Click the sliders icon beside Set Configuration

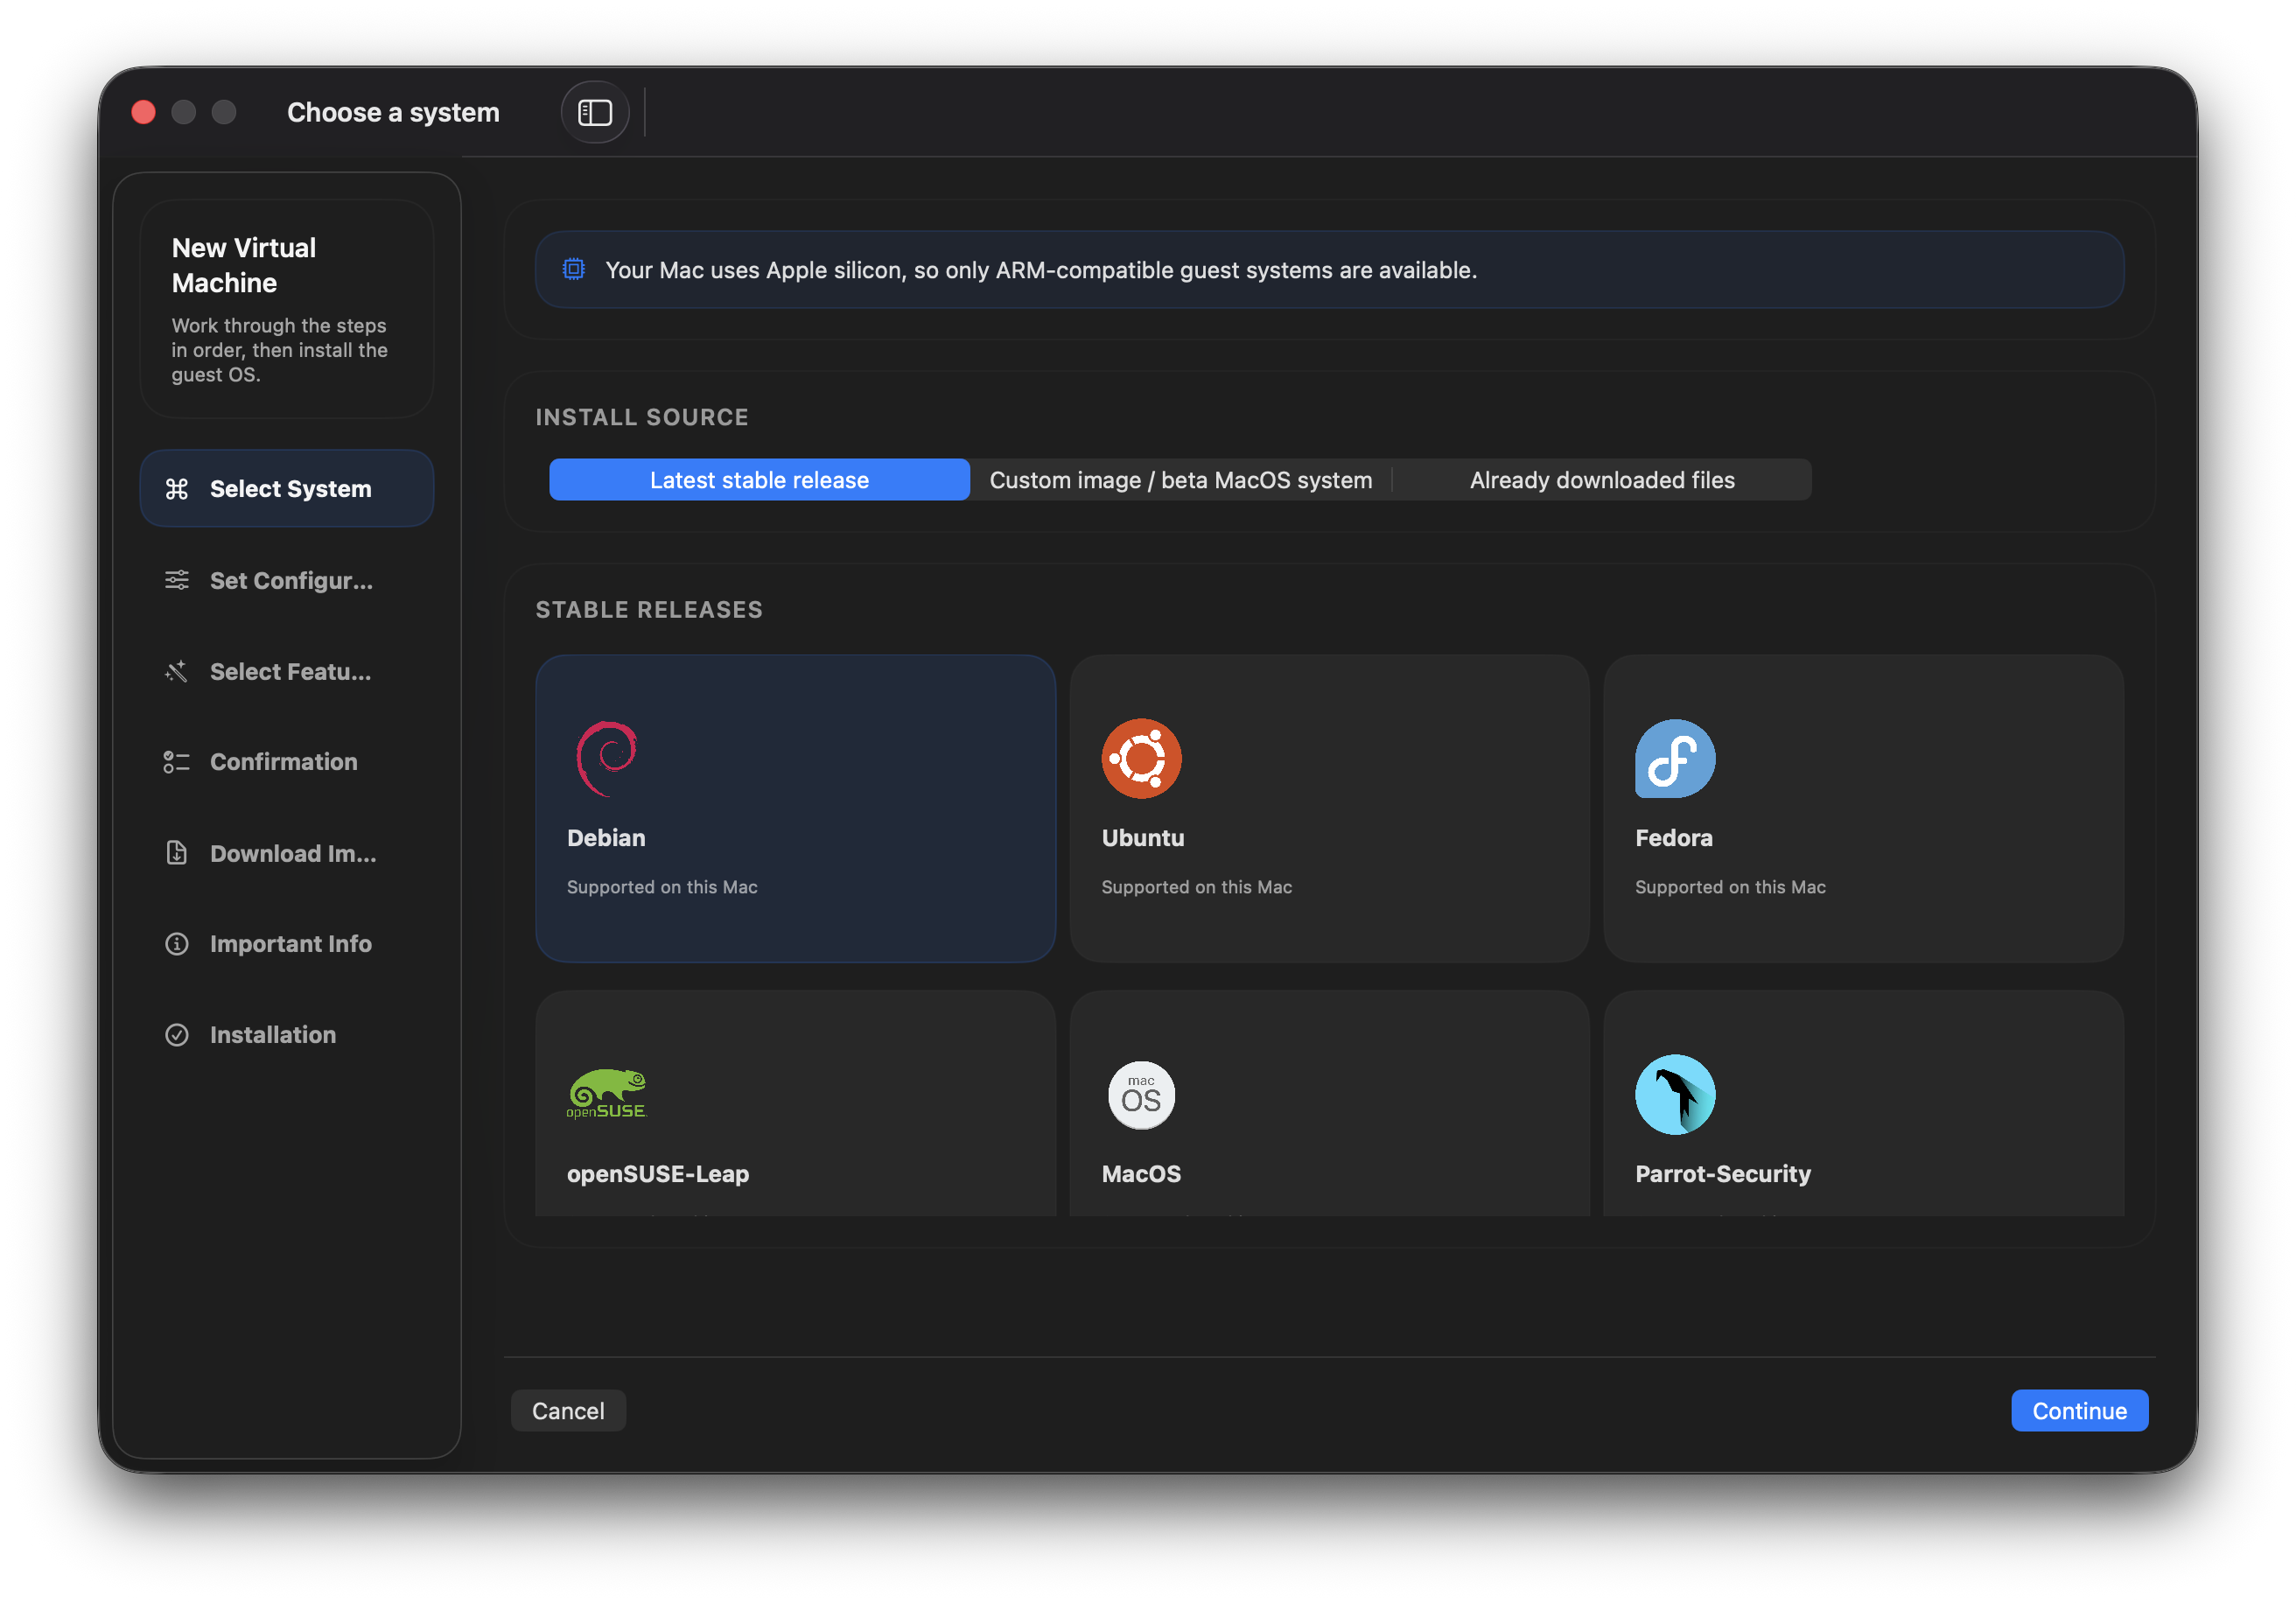(x=177, y=580)
